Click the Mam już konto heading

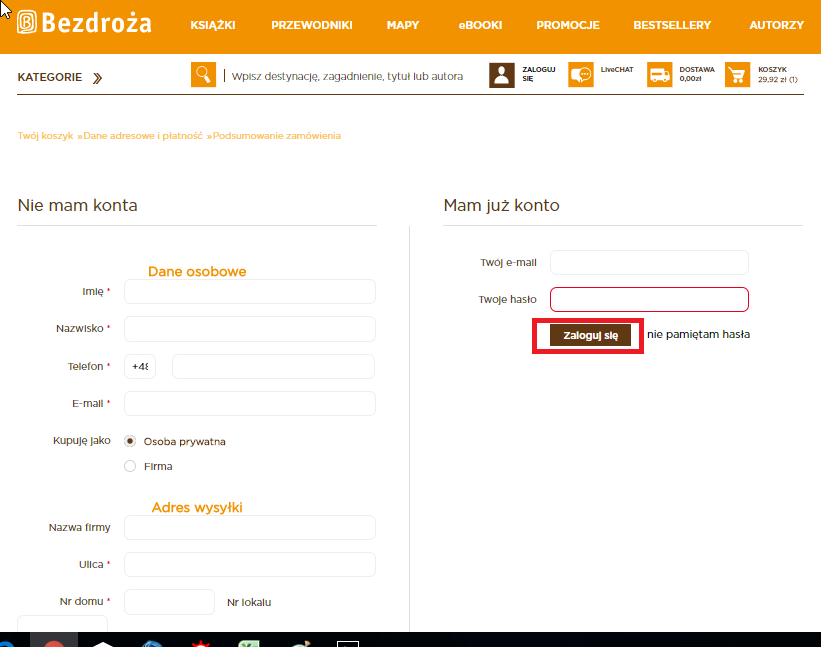tap(502, 205)
